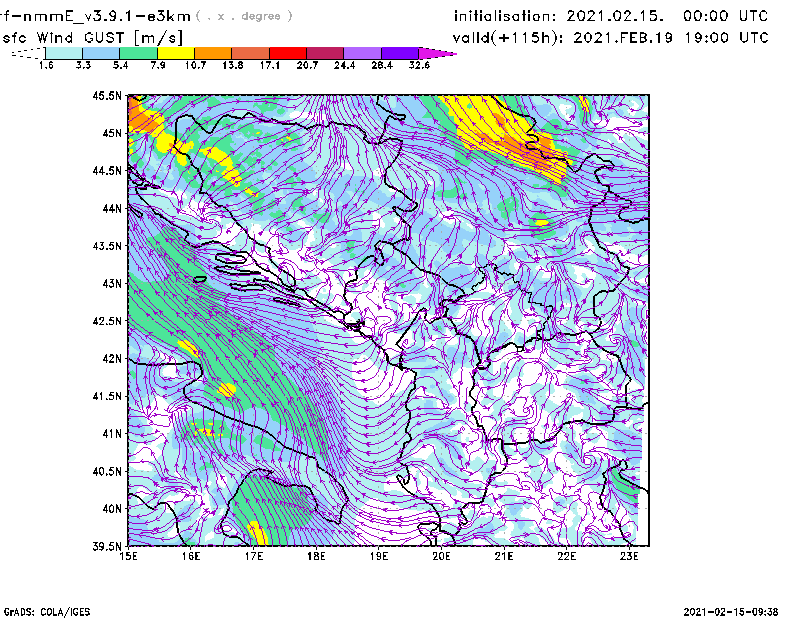Click the legend value 17.1
The image size is (800, 618).
click(270, 65)
